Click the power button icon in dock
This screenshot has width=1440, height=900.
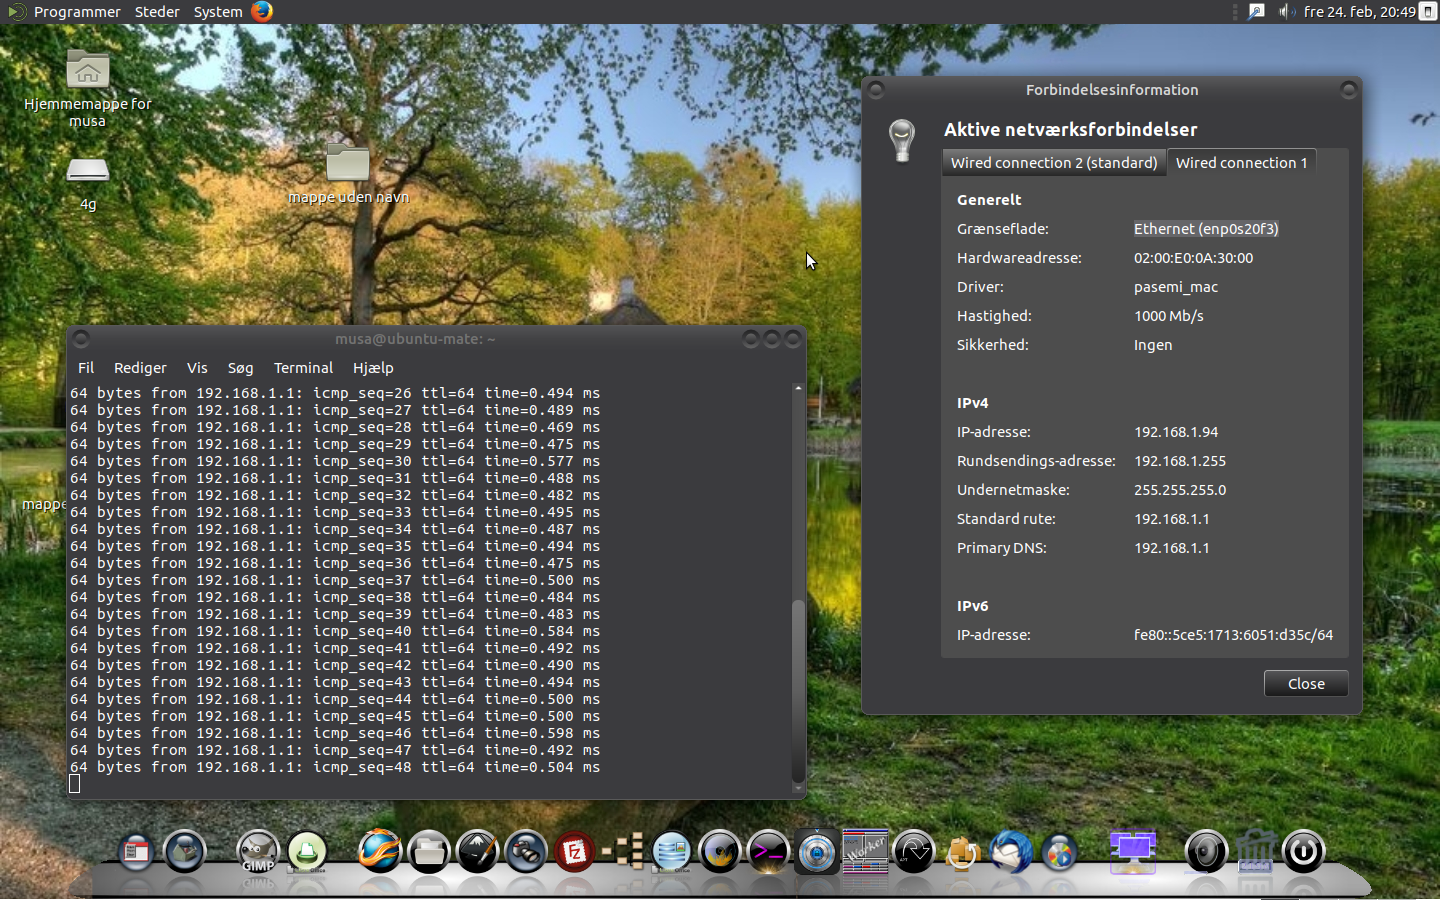(x=1303, y=852)
